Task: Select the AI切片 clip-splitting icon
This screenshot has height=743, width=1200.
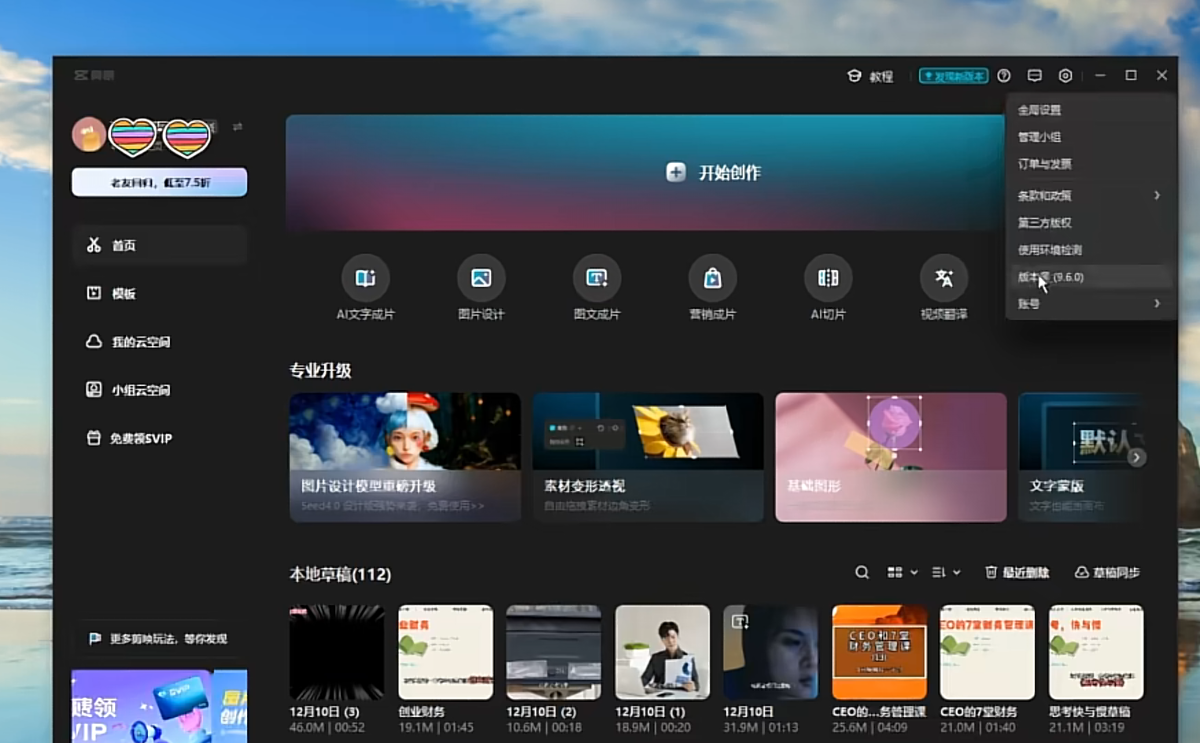Action: (828, 279)
